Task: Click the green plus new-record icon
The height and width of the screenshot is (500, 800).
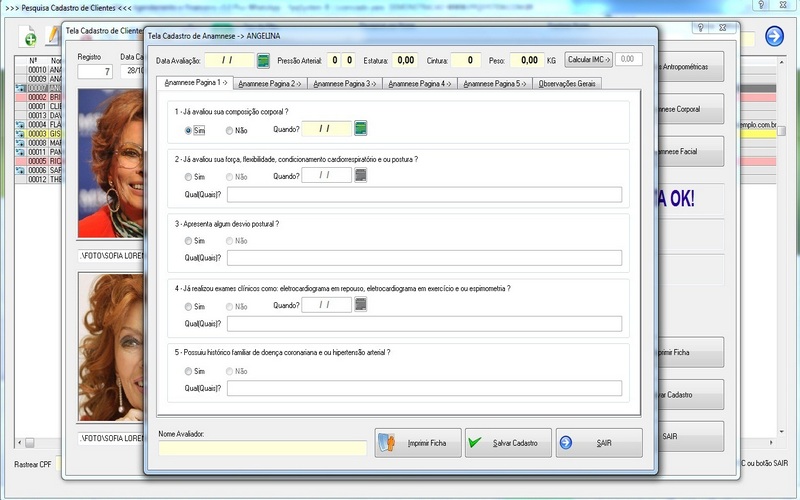Action: [29, 37]
